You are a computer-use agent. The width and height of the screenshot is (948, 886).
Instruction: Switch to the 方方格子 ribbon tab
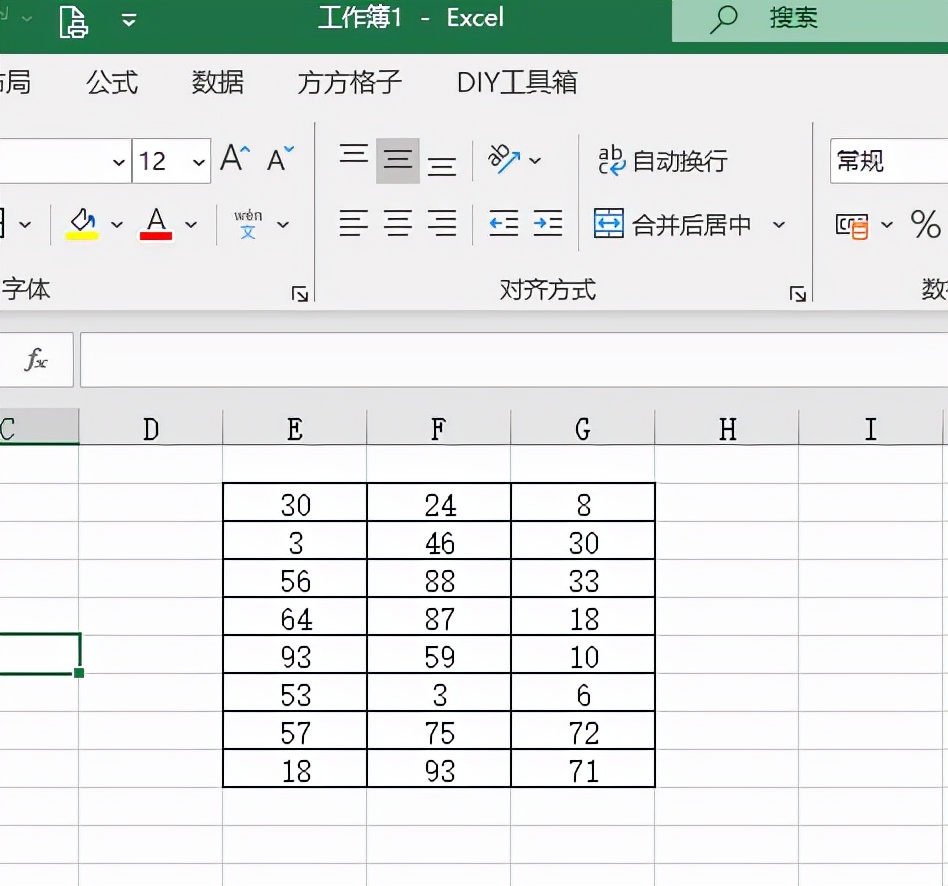pos(347,83)
